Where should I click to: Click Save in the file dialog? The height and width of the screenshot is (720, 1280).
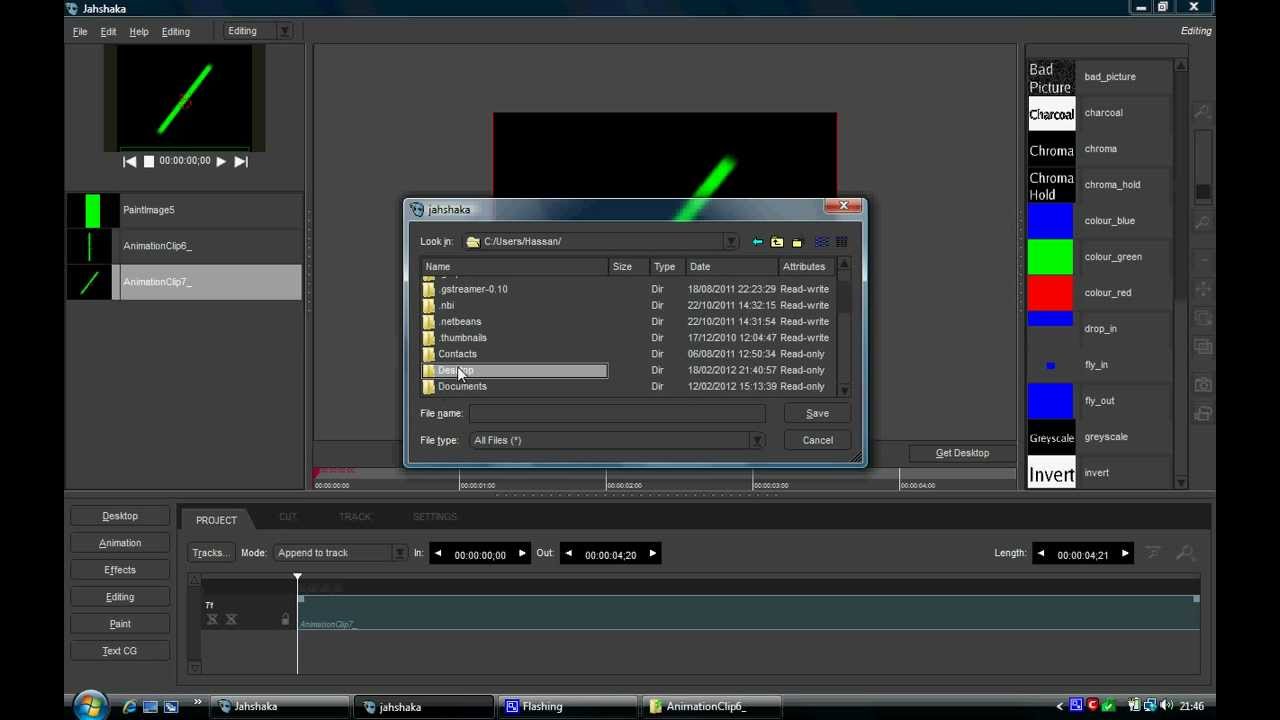point(817,413)
